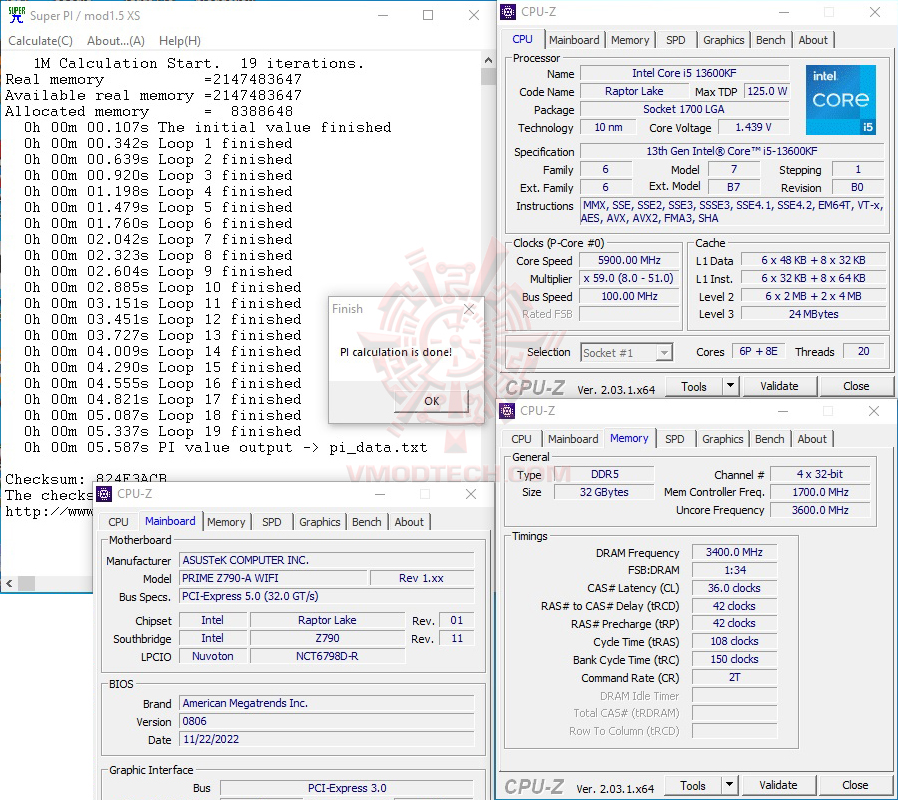The image size is (898, 800).
Task: Click the Intel Core i5 logo badge
Action: 840,100
